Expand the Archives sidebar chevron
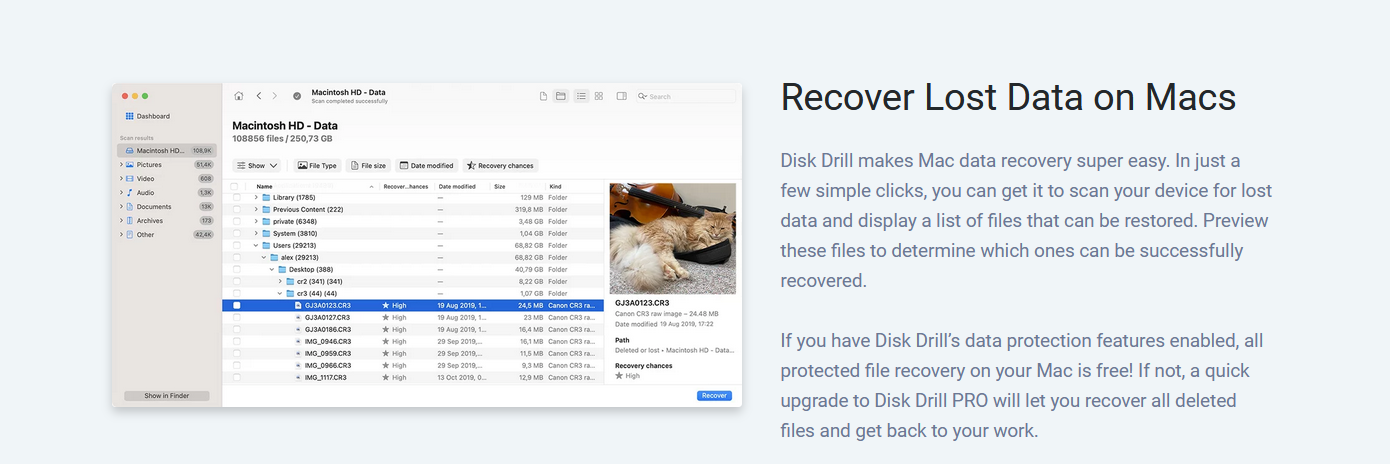This screenshot has width=1390, height=464. point(121,220)
